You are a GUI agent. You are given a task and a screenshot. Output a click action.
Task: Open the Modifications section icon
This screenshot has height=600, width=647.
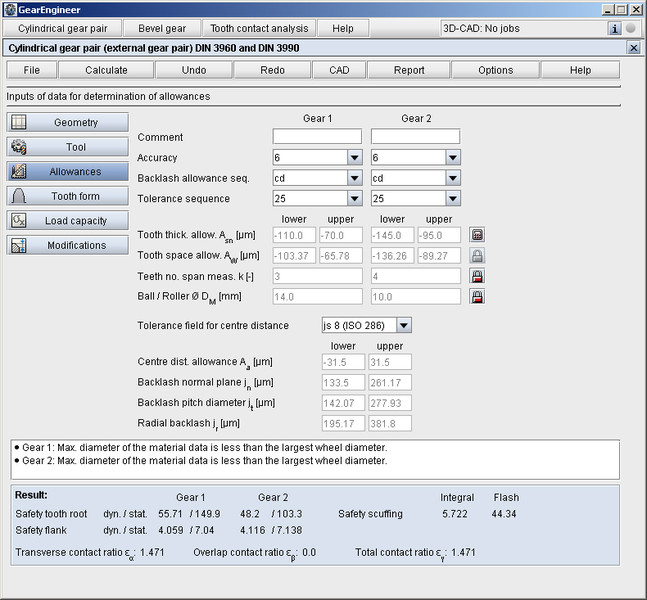pos(19,245)
